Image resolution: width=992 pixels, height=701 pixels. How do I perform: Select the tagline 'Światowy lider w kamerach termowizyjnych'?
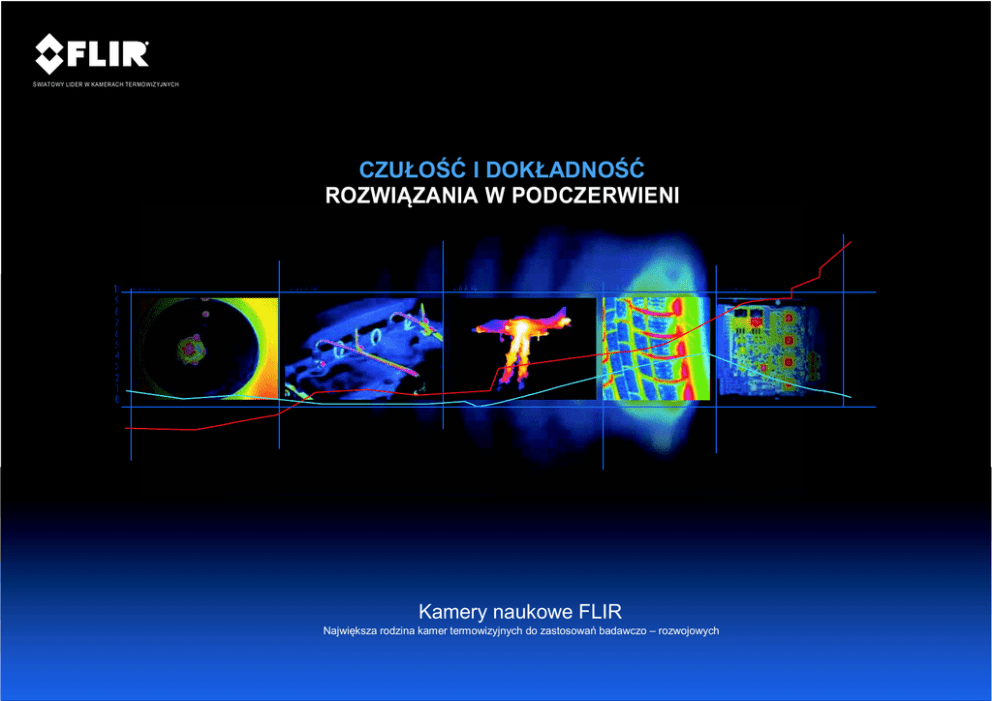tap(107, 84)
